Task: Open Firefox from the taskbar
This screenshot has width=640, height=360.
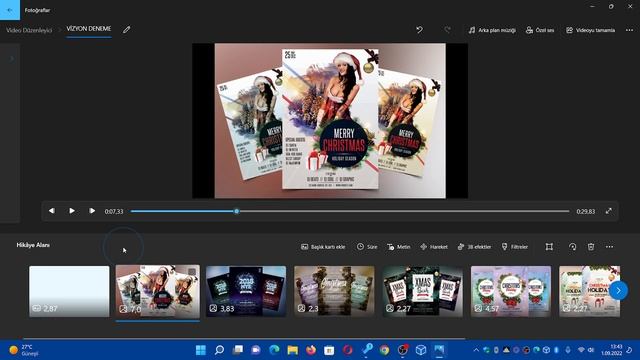Action: (x=311, y=350)
